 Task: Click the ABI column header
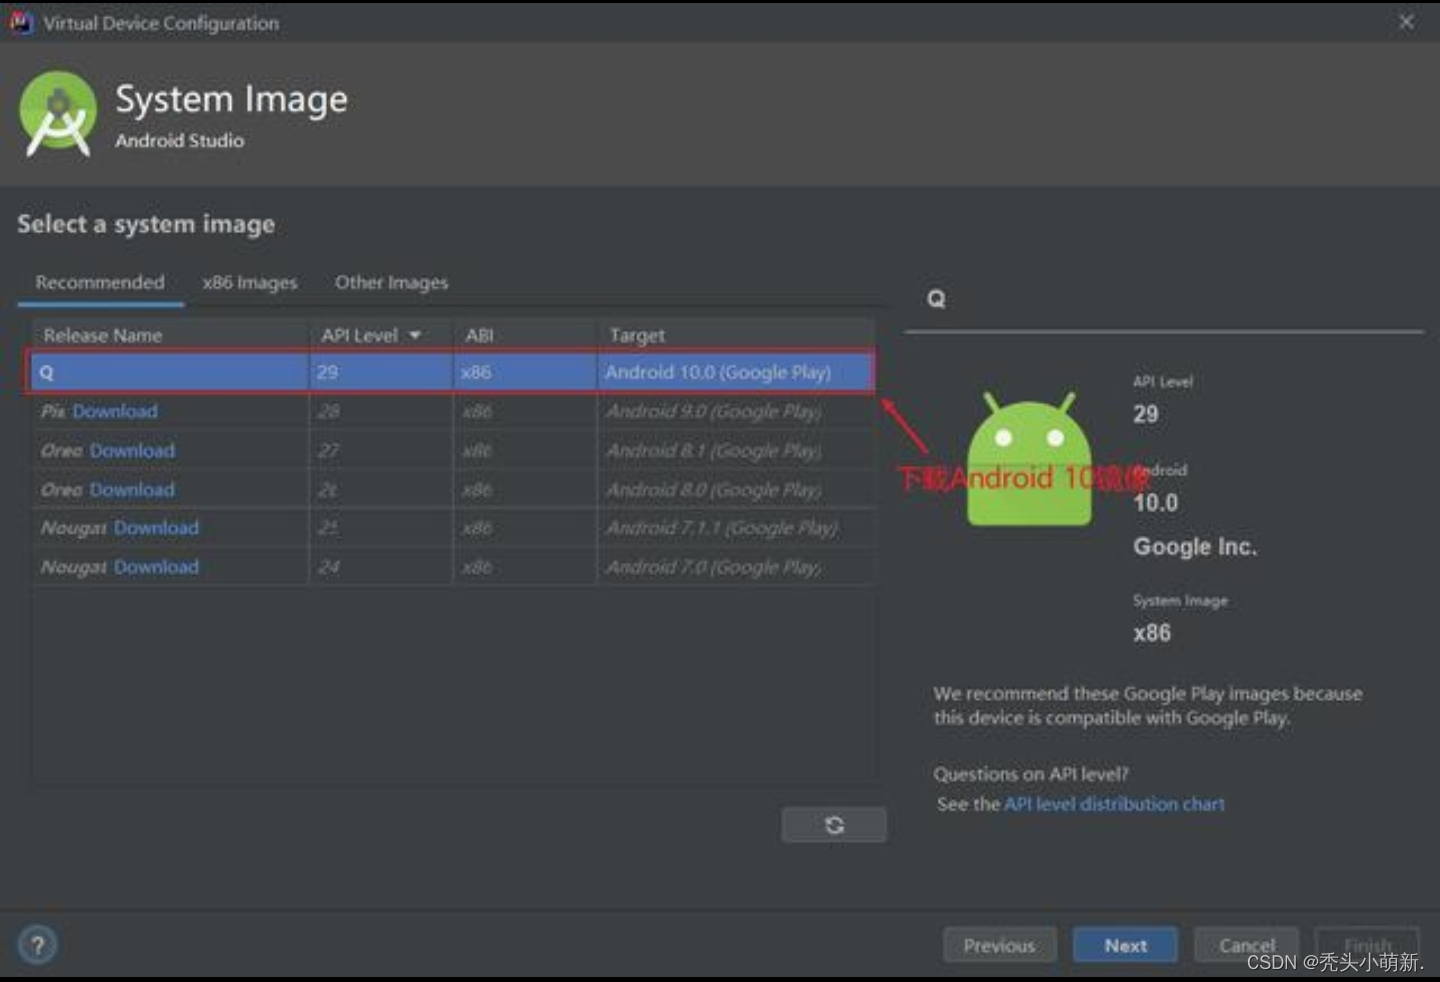tap(526, 335)
